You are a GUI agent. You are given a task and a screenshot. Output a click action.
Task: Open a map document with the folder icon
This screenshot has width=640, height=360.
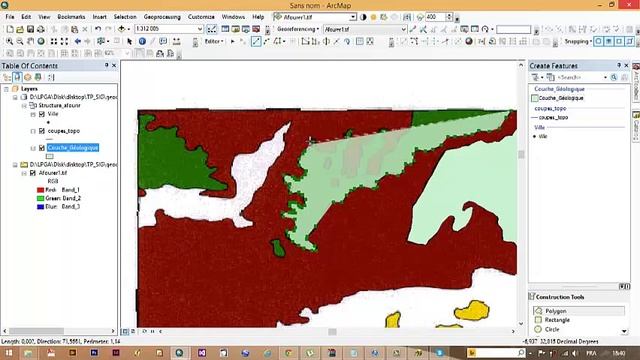20,29
